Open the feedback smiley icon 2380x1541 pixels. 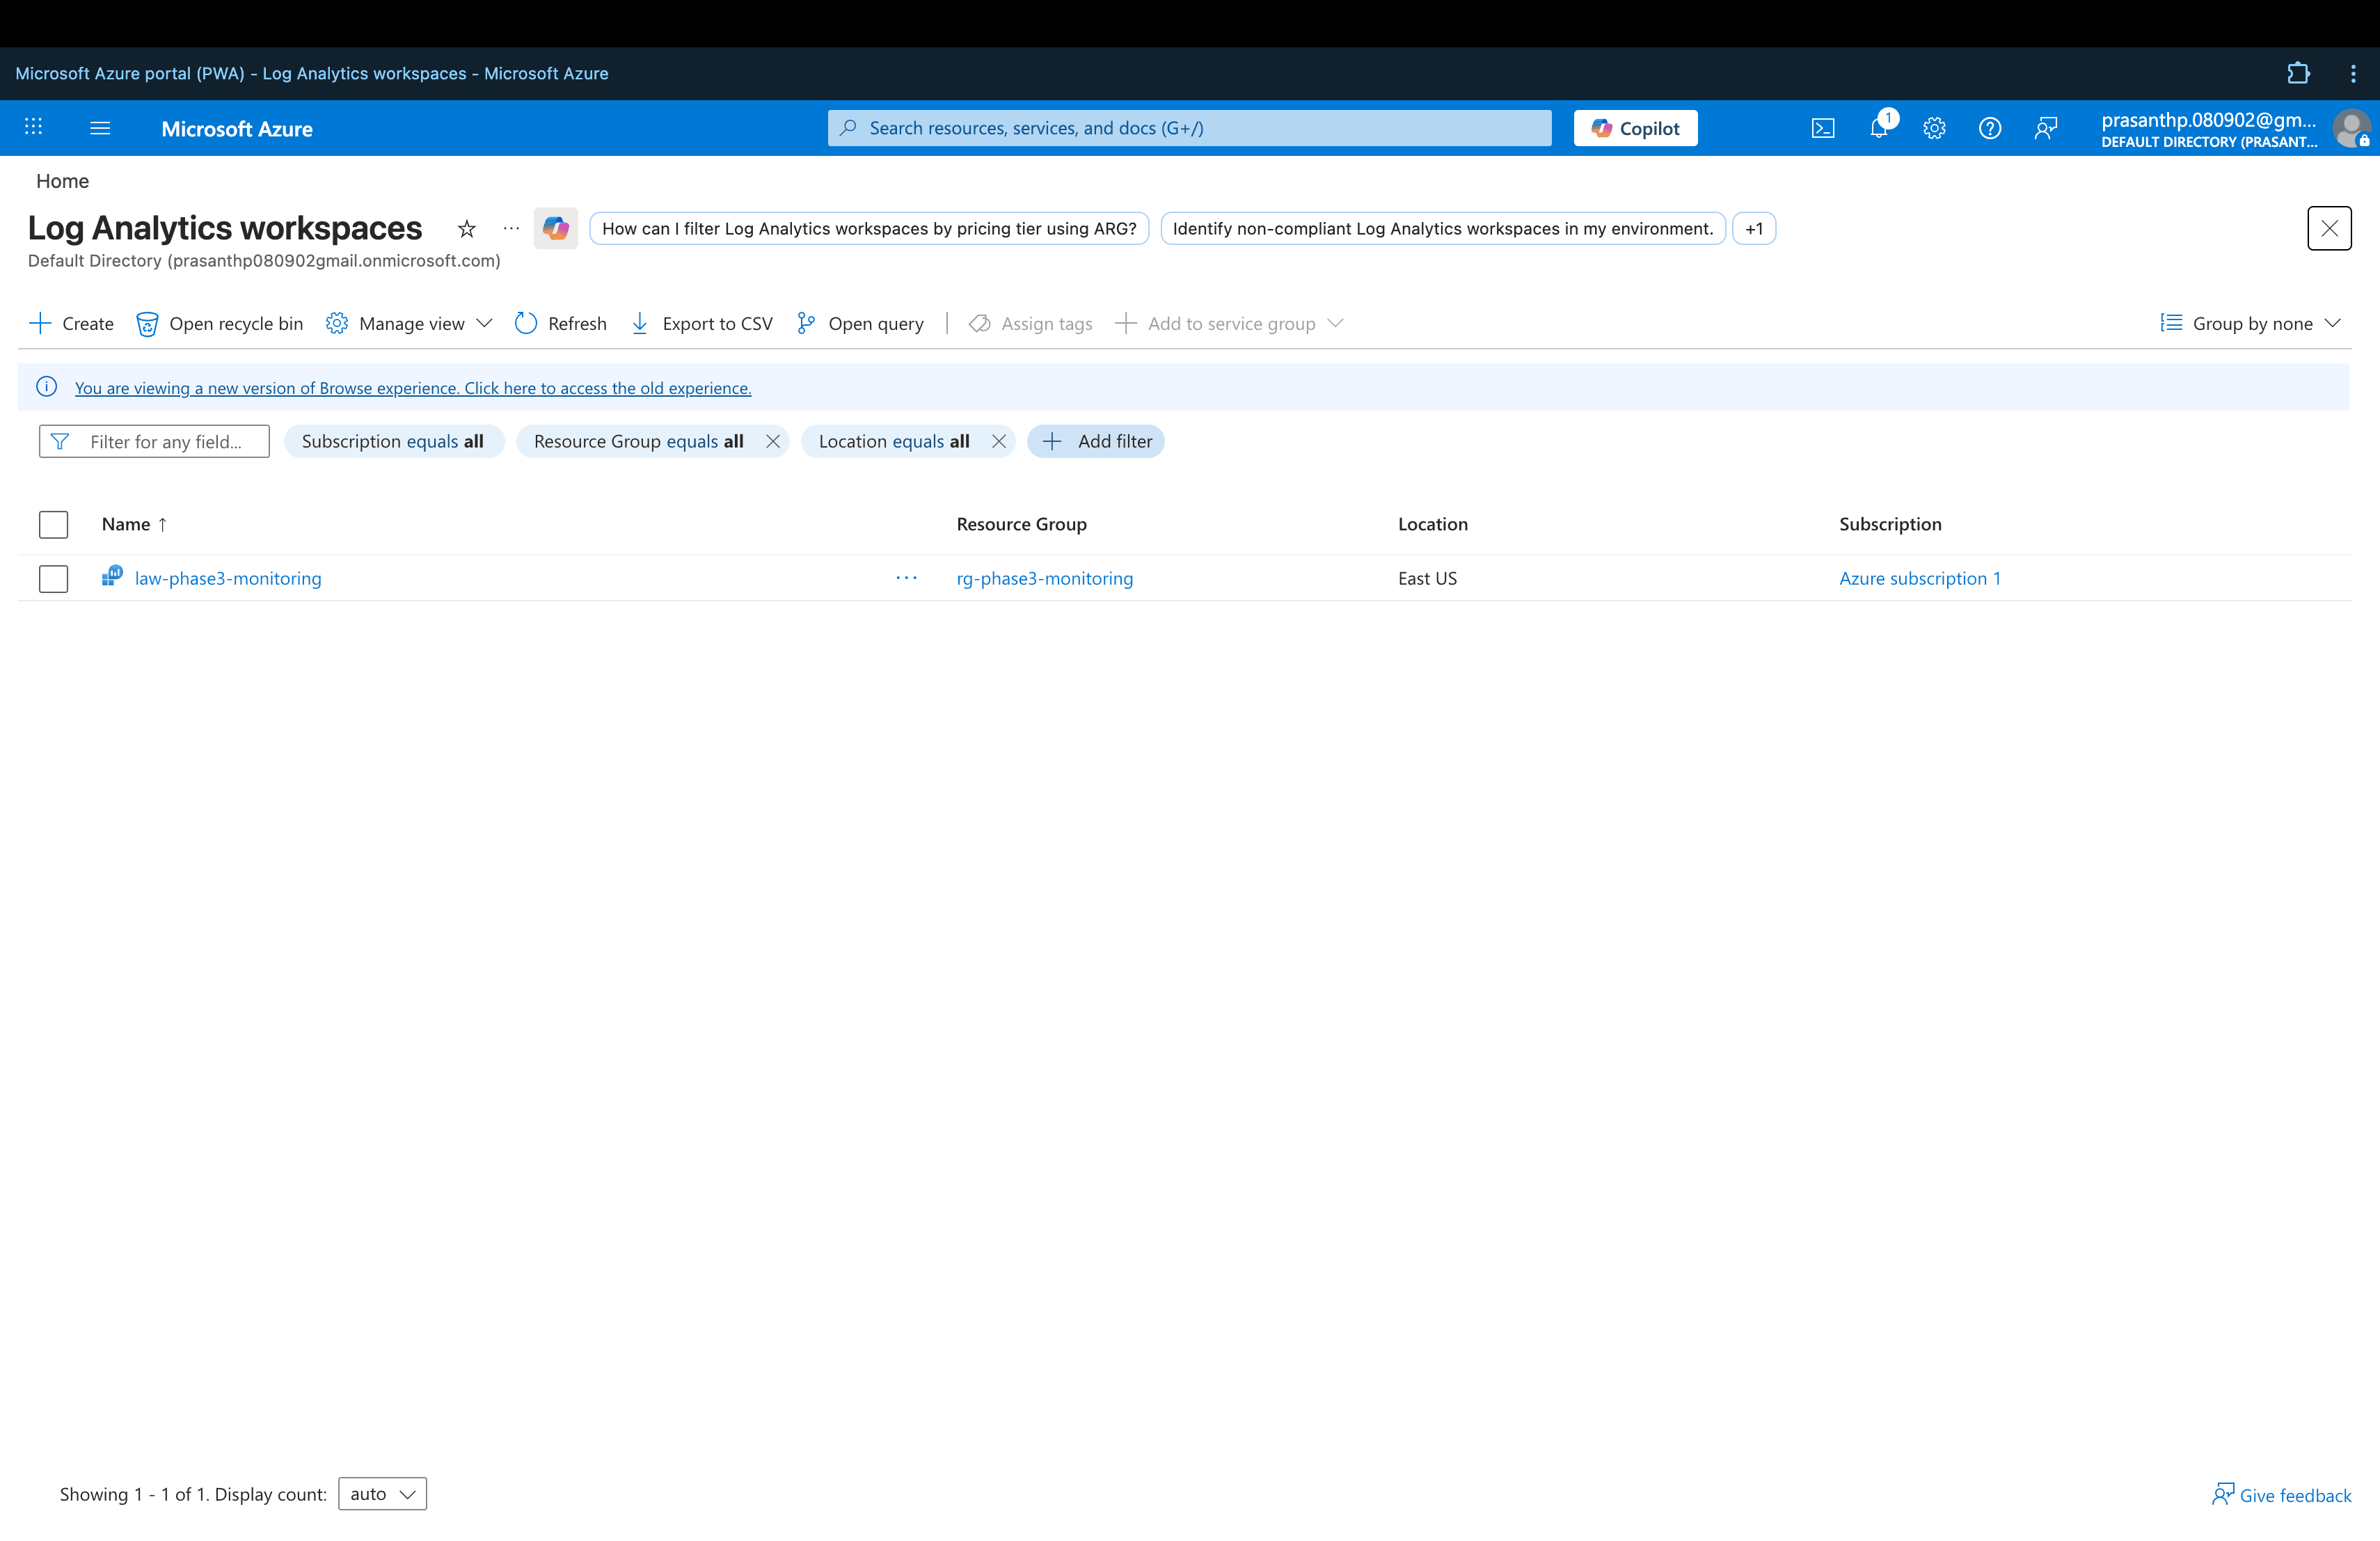(2045, 128)
